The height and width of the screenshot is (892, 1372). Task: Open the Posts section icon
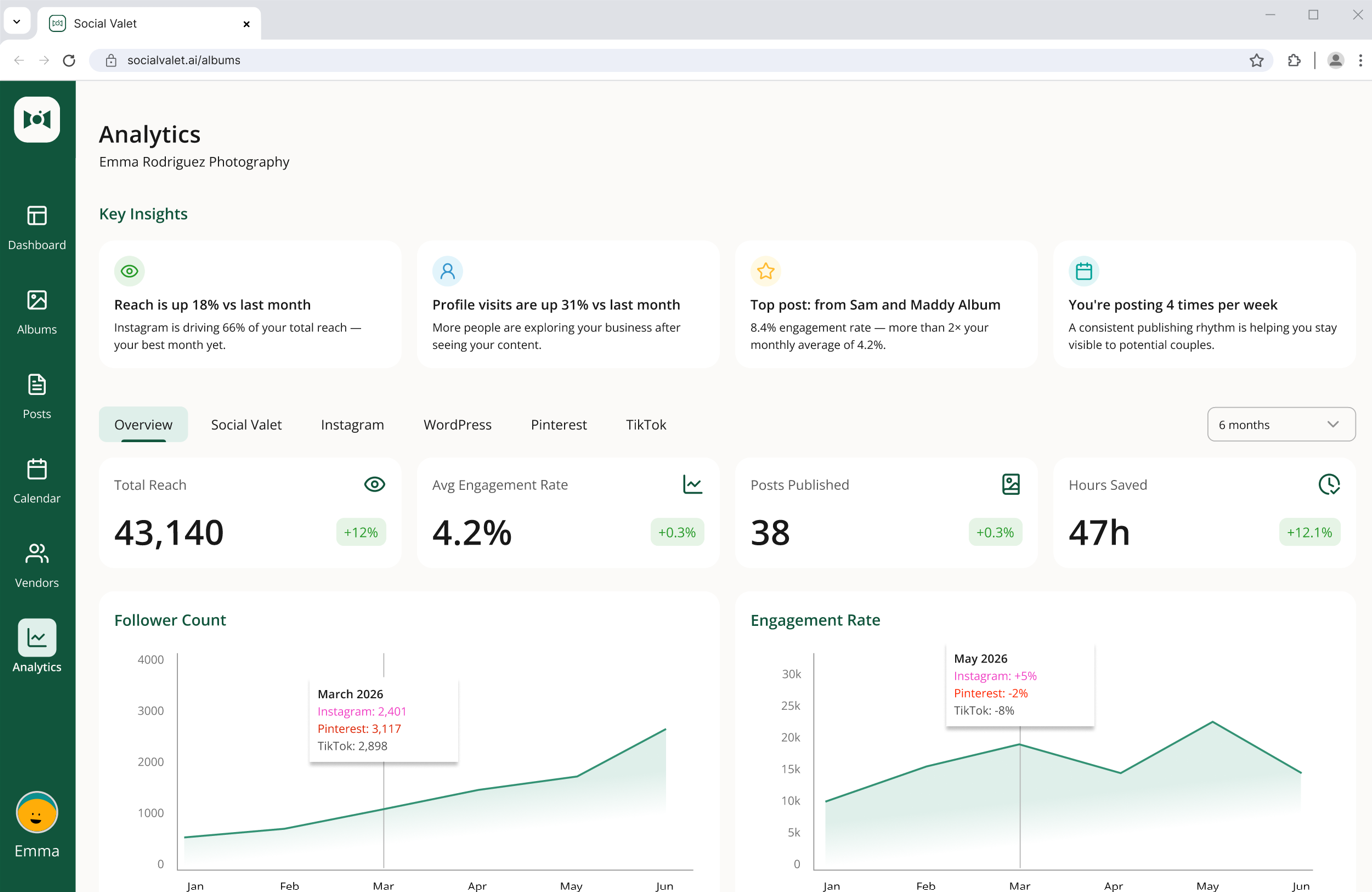(x=37, y=385)
